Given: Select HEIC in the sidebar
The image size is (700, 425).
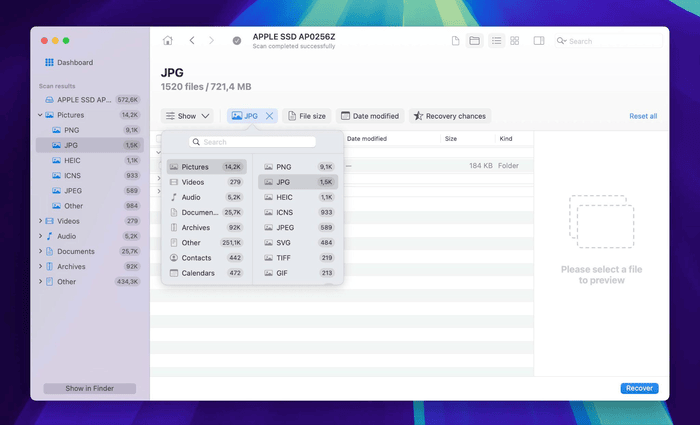Looking at the screenshot, I should 90,160.
